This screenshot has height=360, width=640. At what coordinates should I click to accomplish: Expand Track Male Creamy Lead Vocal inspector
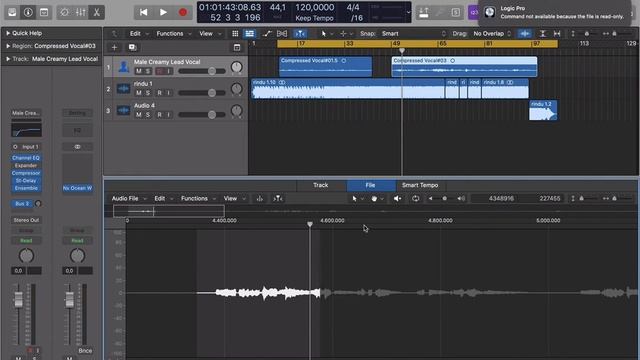(x=8, y=59)
